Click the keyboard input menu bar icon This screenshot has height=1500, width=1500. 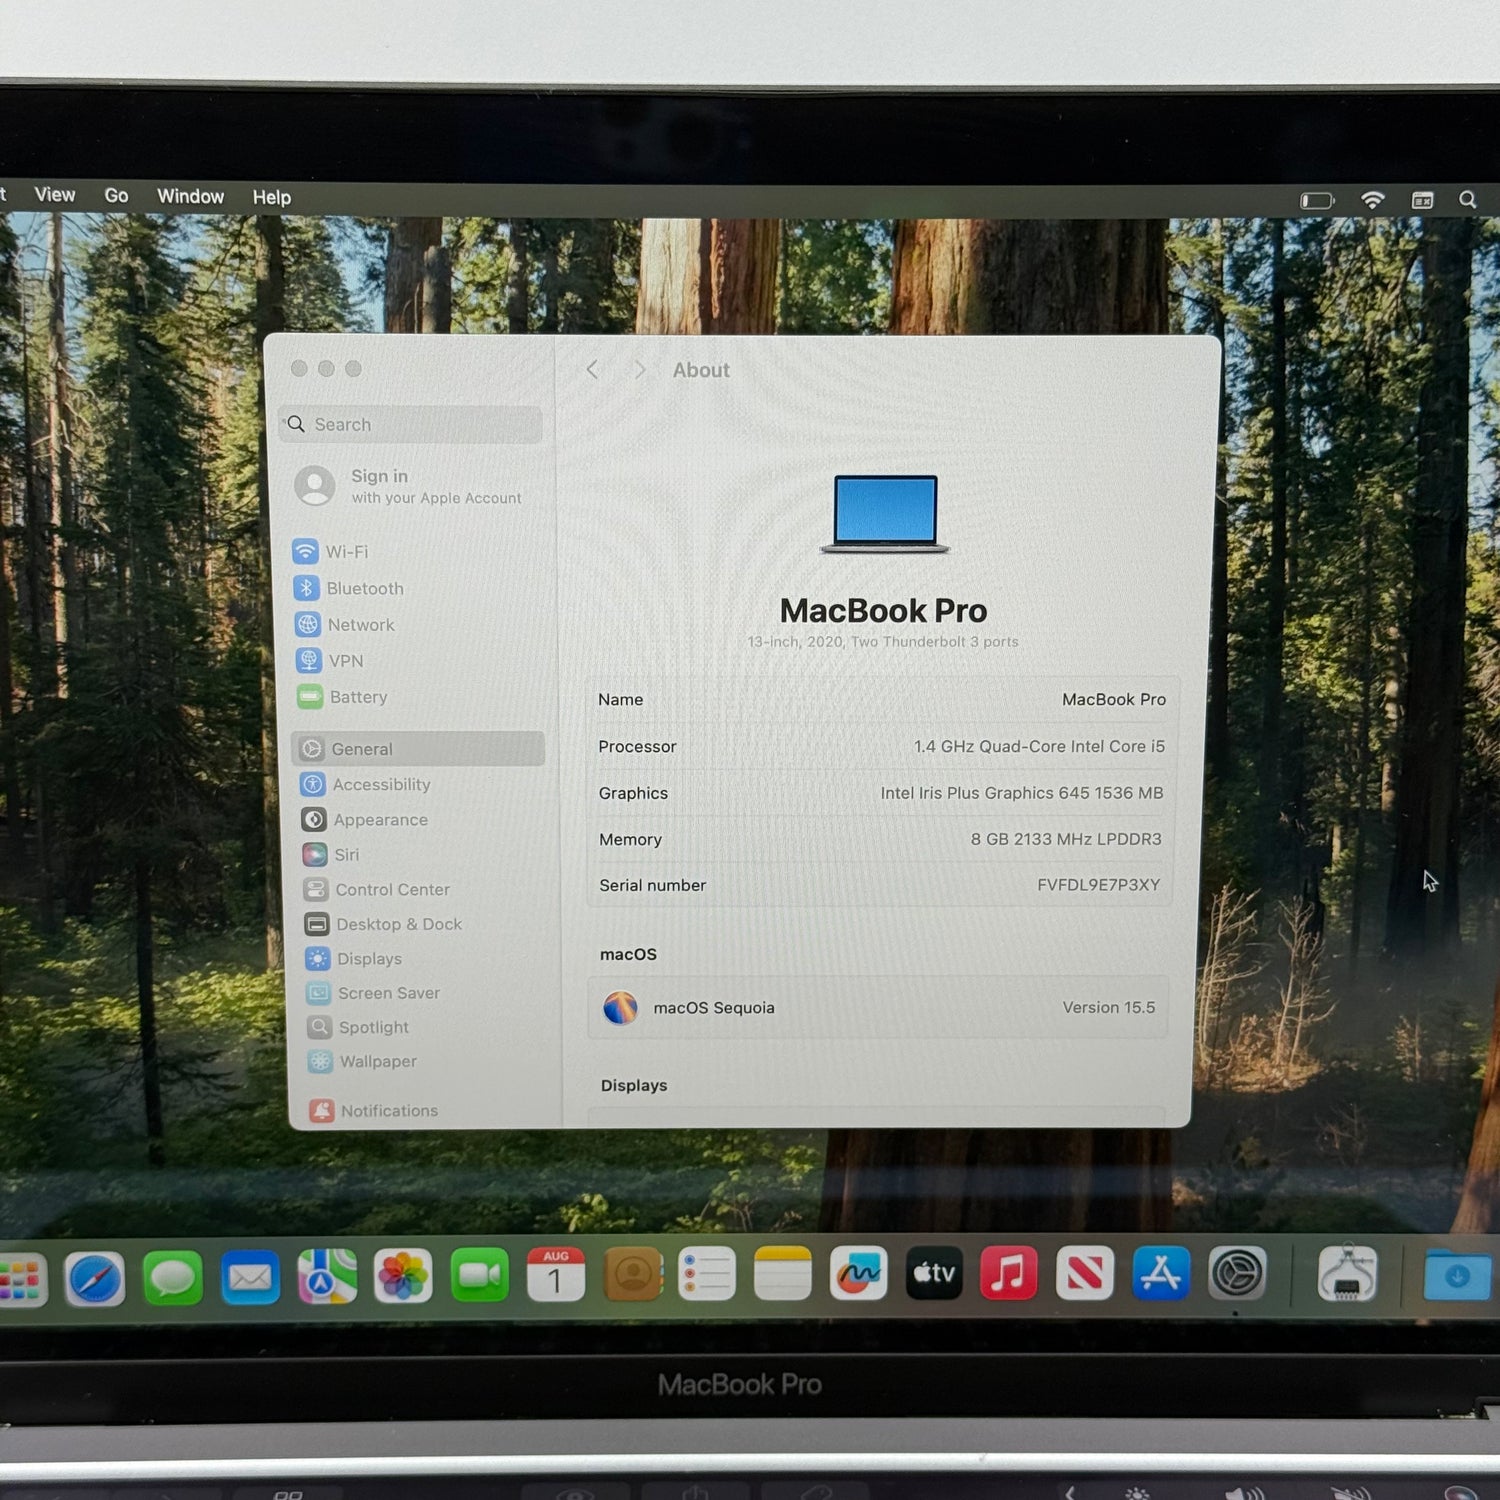(x=1422, y=200)
